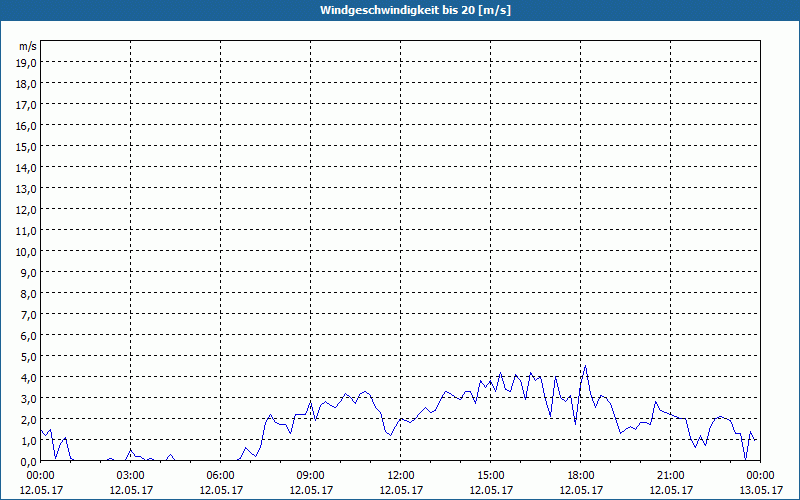
Task: Click the 'm/s' unit label
Action: pyautogui.click(x=28, y=46)
